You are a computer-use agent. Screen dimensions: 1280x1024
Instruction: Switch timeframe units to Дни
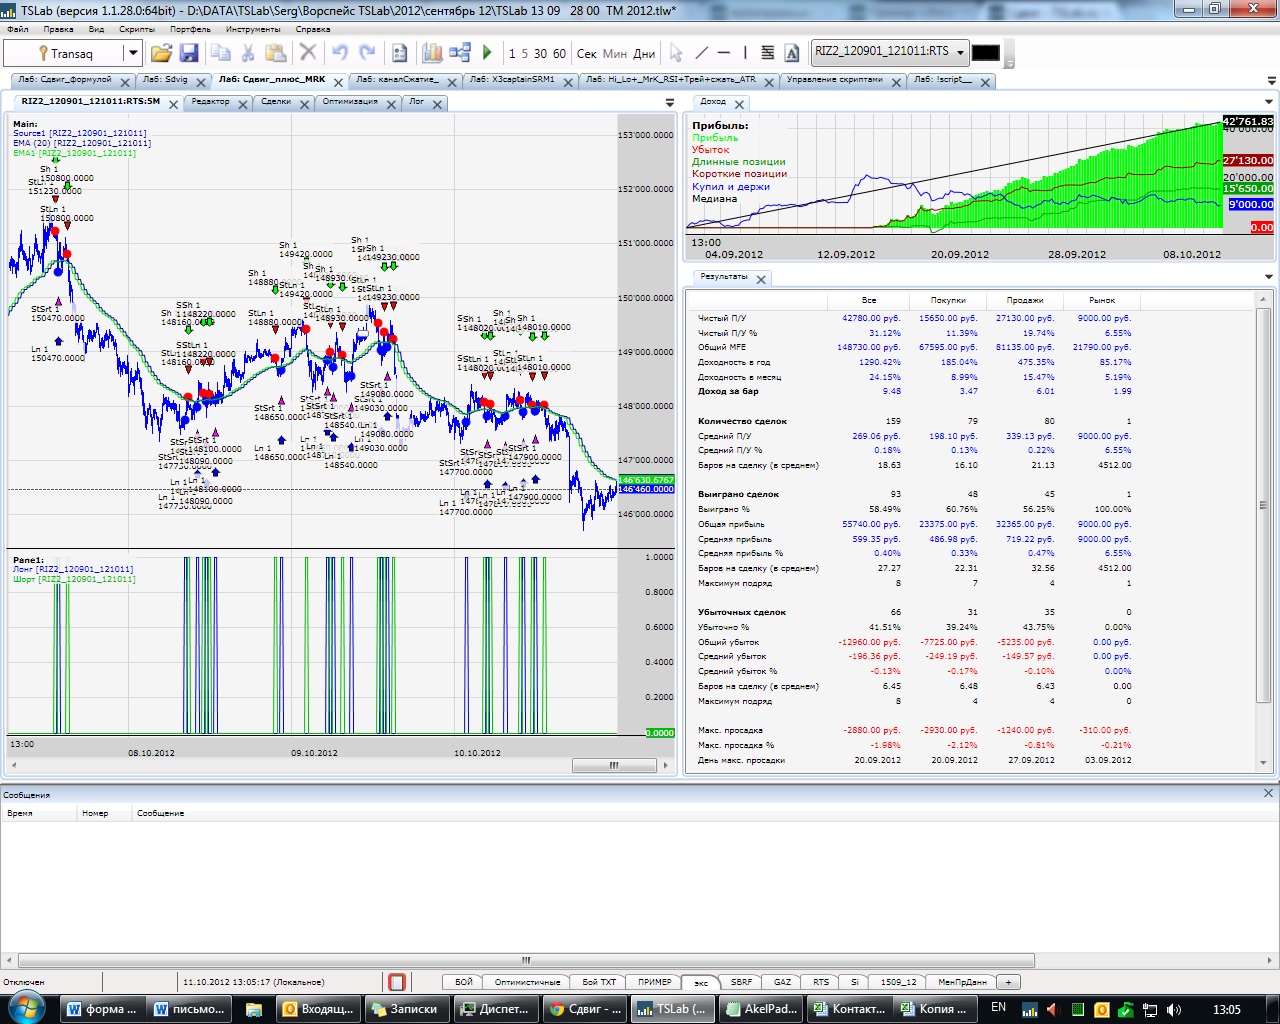[x=645, y=54]
